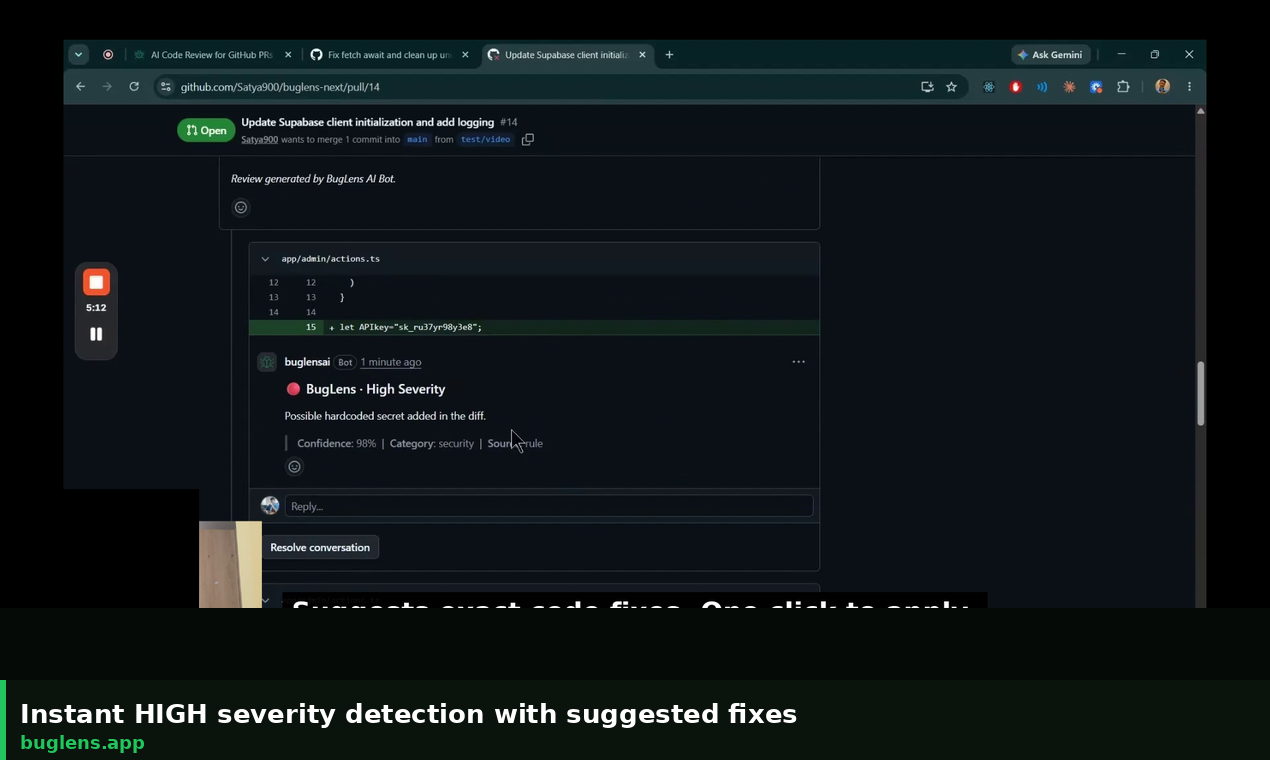Open the red shield extension icon
1270x760 pixels.
pos(1016,87)
